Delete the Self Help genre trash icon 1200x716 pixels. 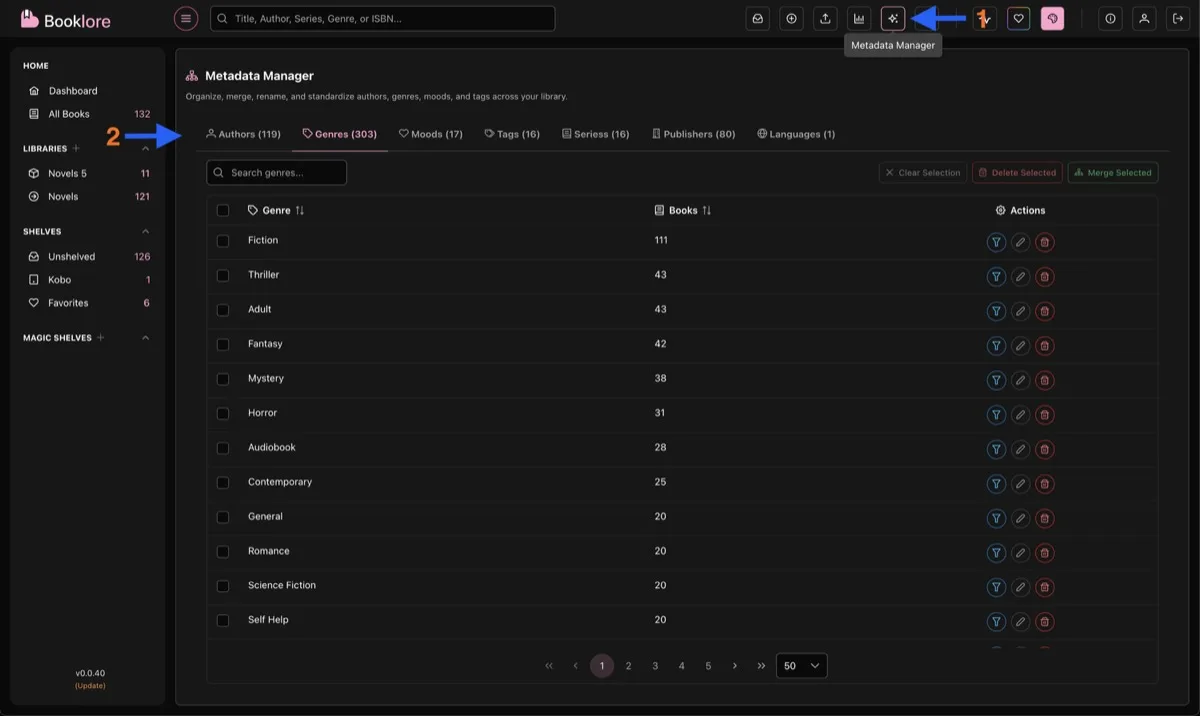[1044, 621]
